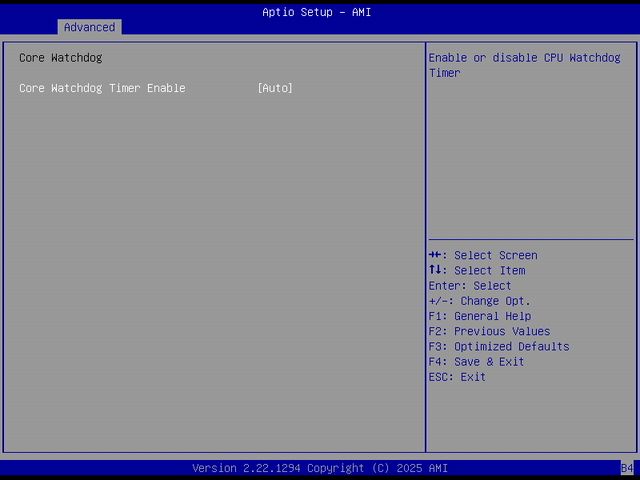Click the Aptio Setup - AMI title
Viewport: 640px width, 480px height.
tap(317, 12)
